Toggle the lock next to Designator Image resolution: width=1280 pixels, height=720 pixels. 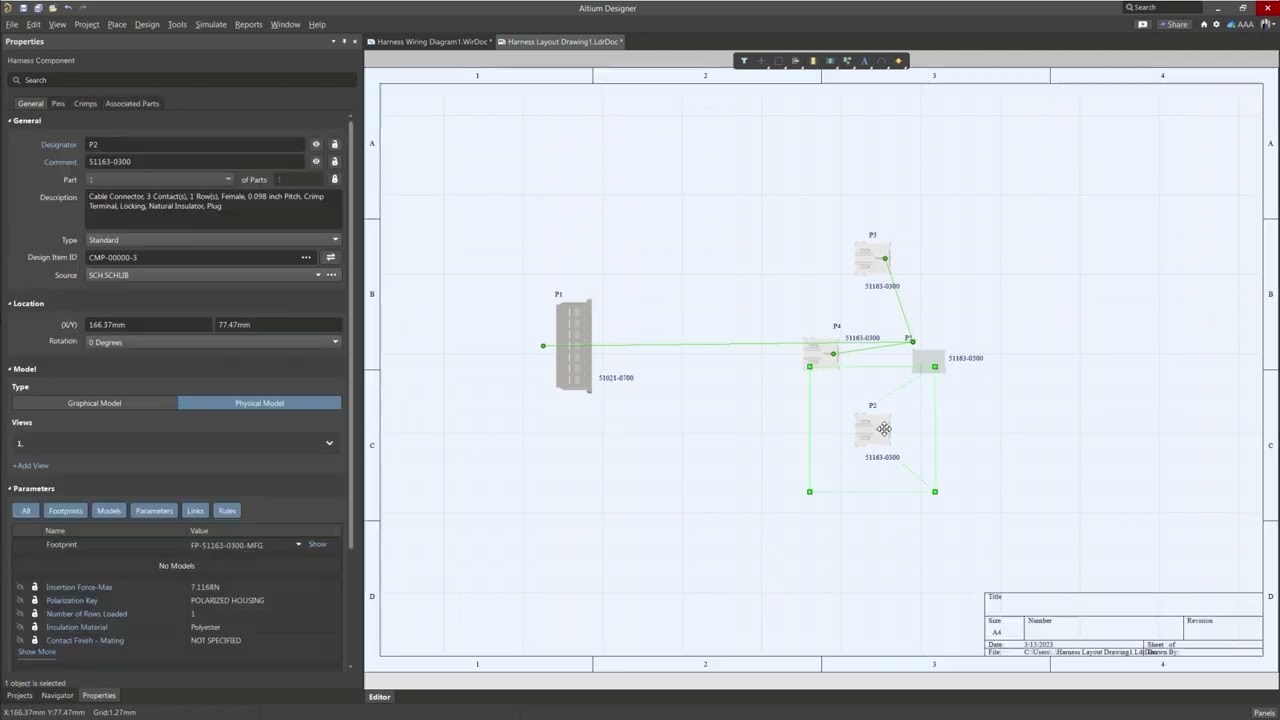pos(334,144)
